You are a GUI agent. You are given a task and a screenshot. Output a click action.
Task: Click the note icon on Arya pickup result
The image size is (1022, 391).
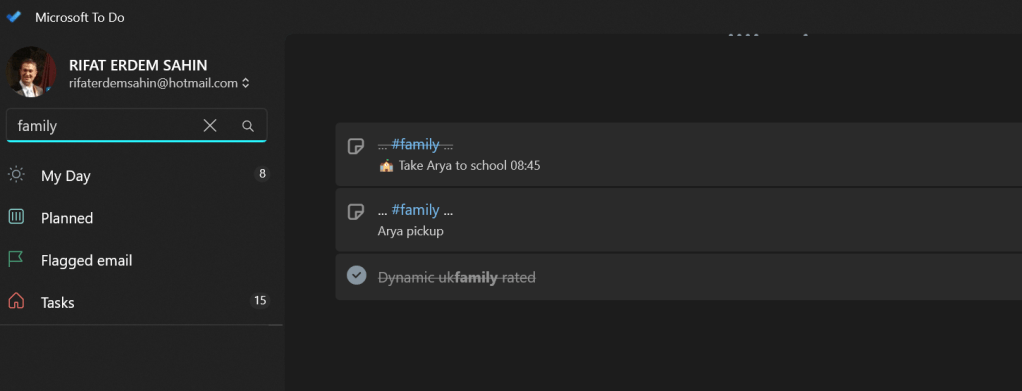[x=356, y=211]
